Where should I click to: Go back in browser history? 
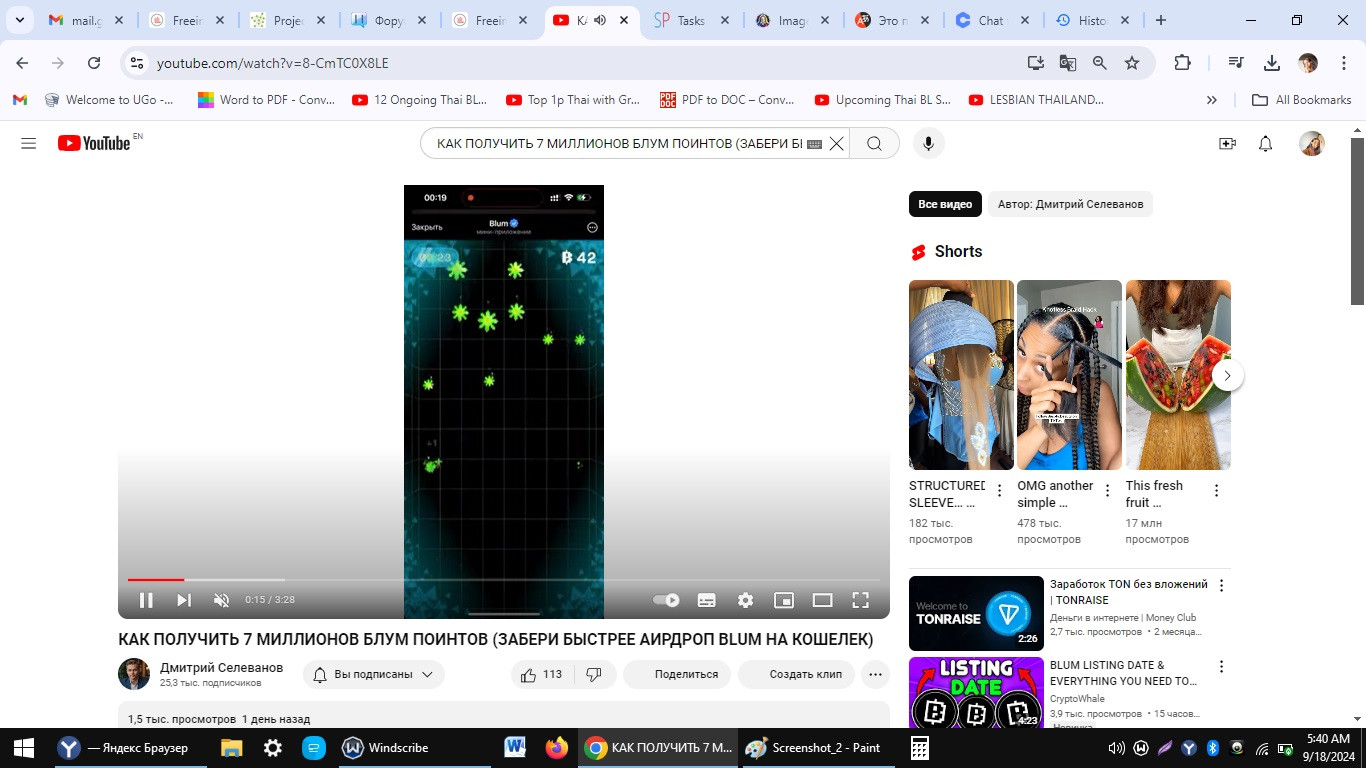click(22, 63)
